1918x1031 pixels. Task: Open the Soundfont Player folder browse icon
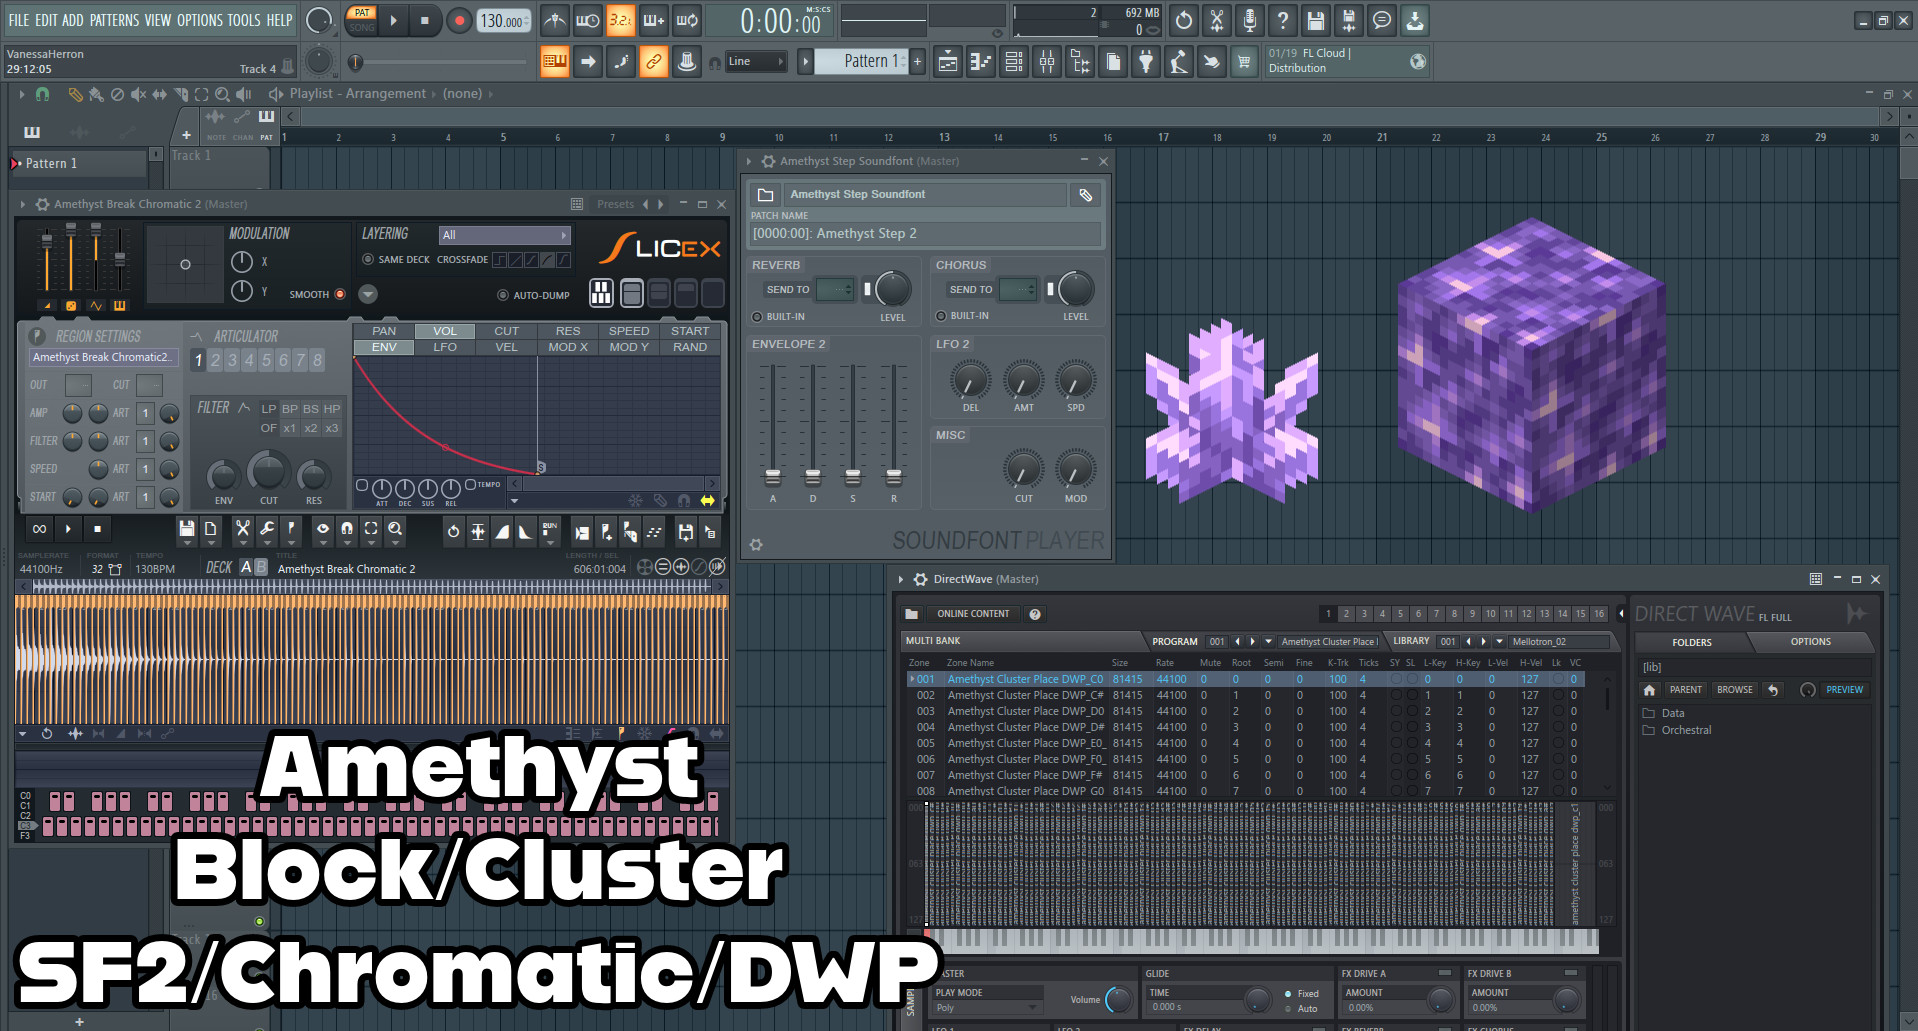click(x=766, y=195)
